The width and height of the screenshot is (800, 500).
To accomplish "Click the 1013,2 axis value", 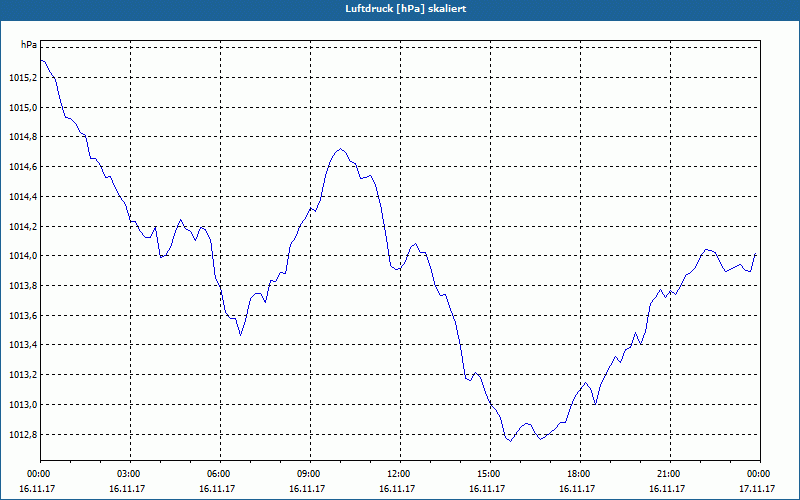I will coord(23,375).
